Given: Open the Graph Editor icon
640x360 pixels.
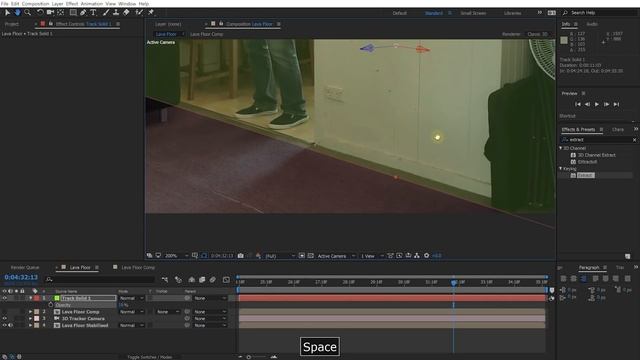Looking at the screenshot, I should (x=226, y=280).
